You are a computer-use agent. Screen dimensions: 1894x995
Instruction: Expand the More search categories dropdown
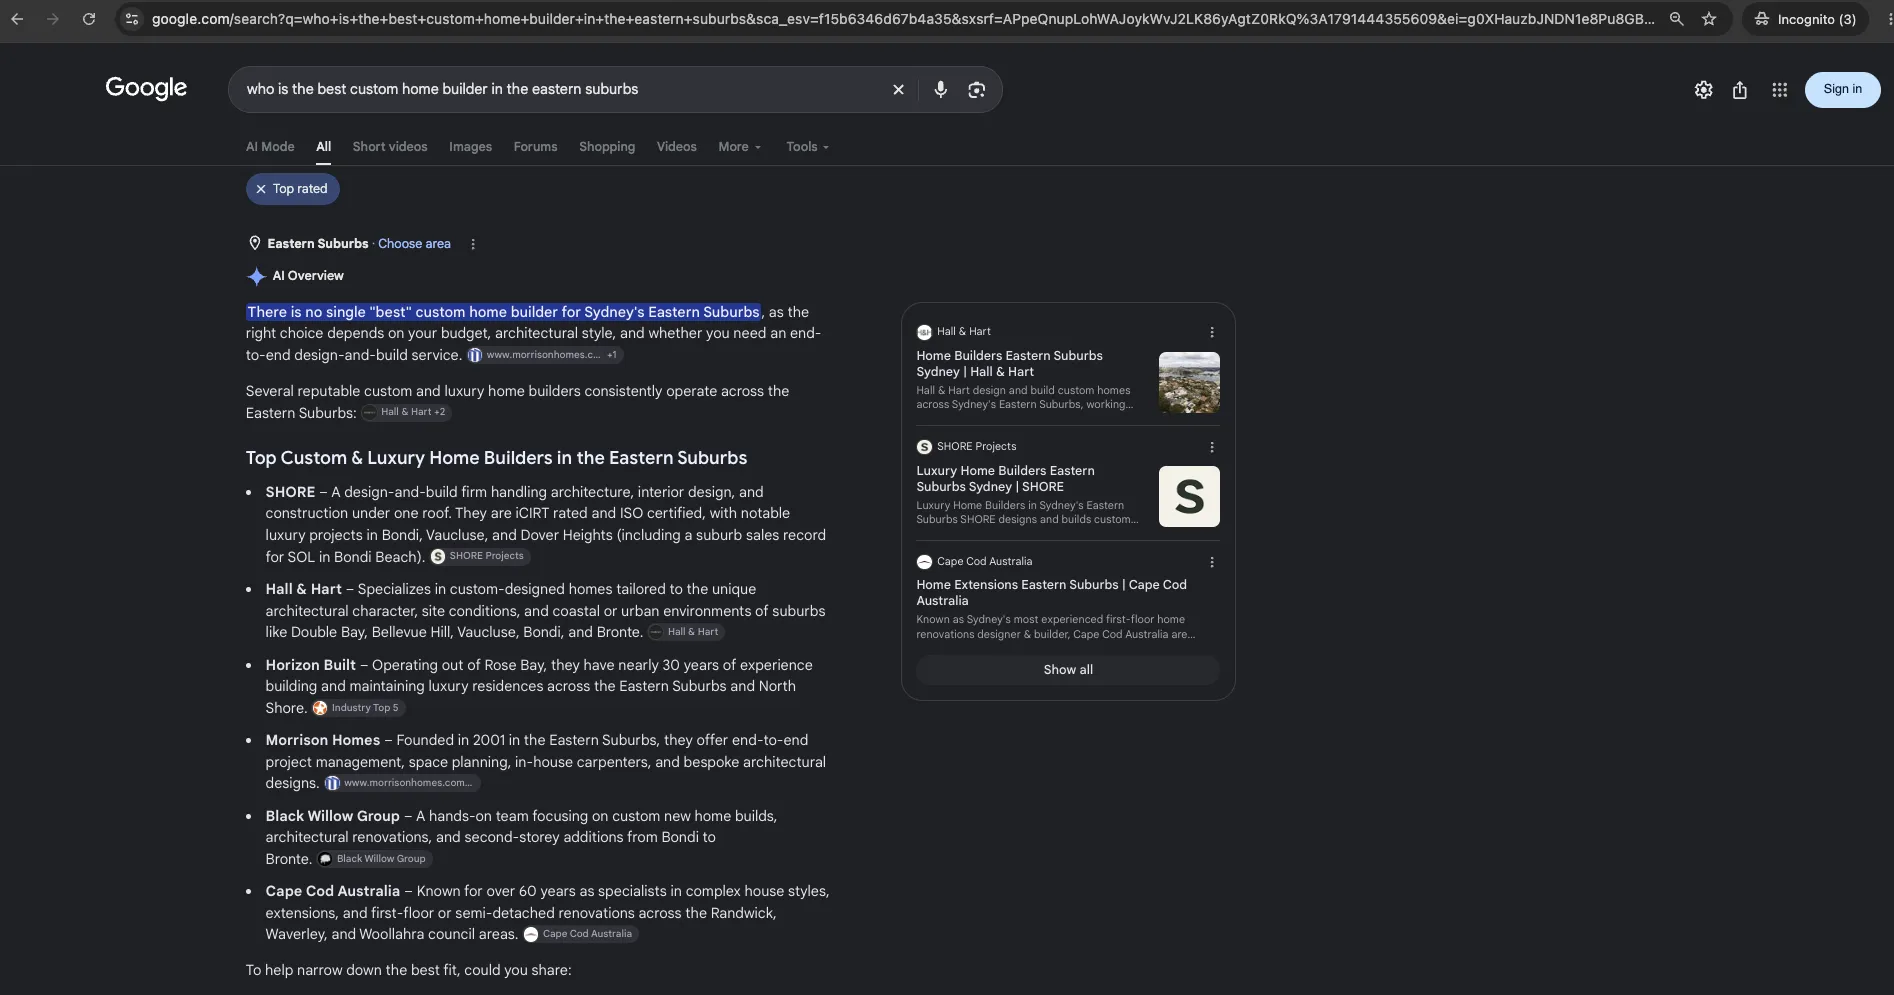point(740,147)
